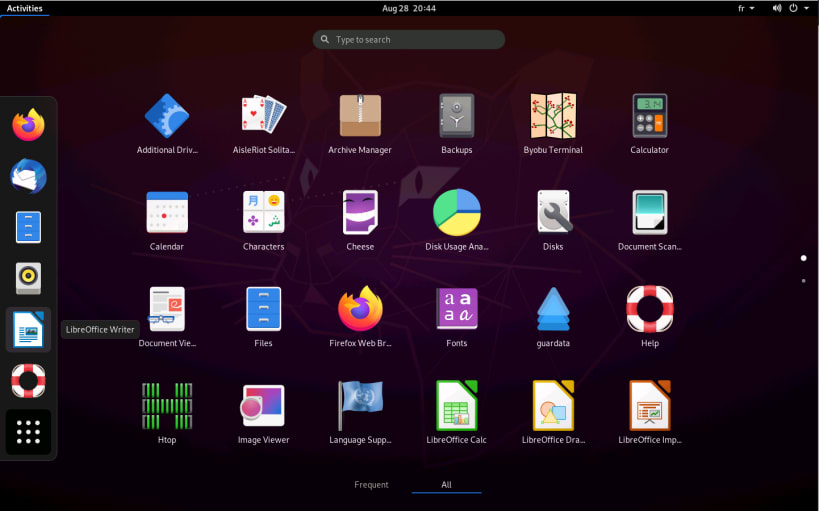The width and height of the screenshot is (819, 511).
Task: Go to first app page indicator dot
Action: (803, 258)
